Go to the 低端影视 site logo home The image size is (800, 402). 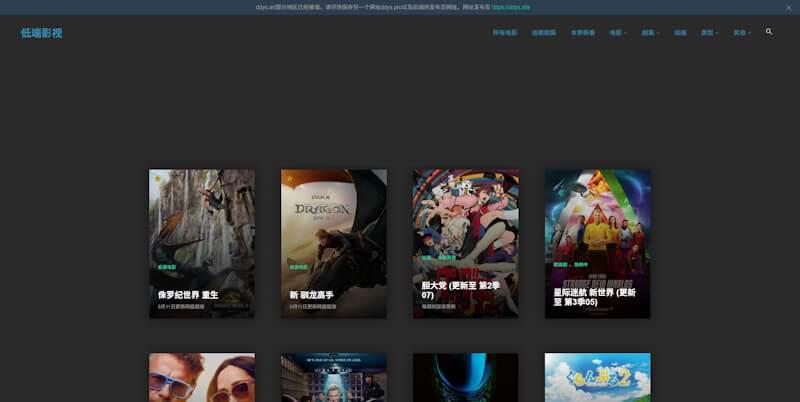(41, 33)
